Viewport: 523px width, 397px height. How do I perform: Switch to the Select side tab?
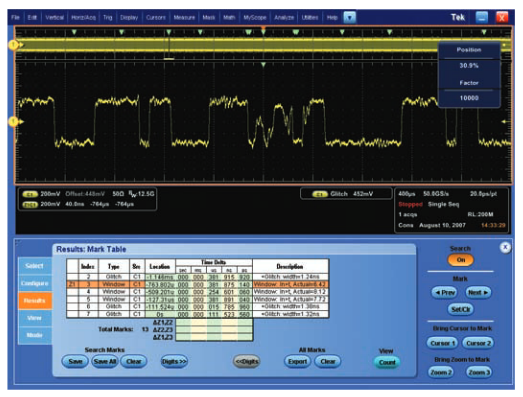click(35, 266)
